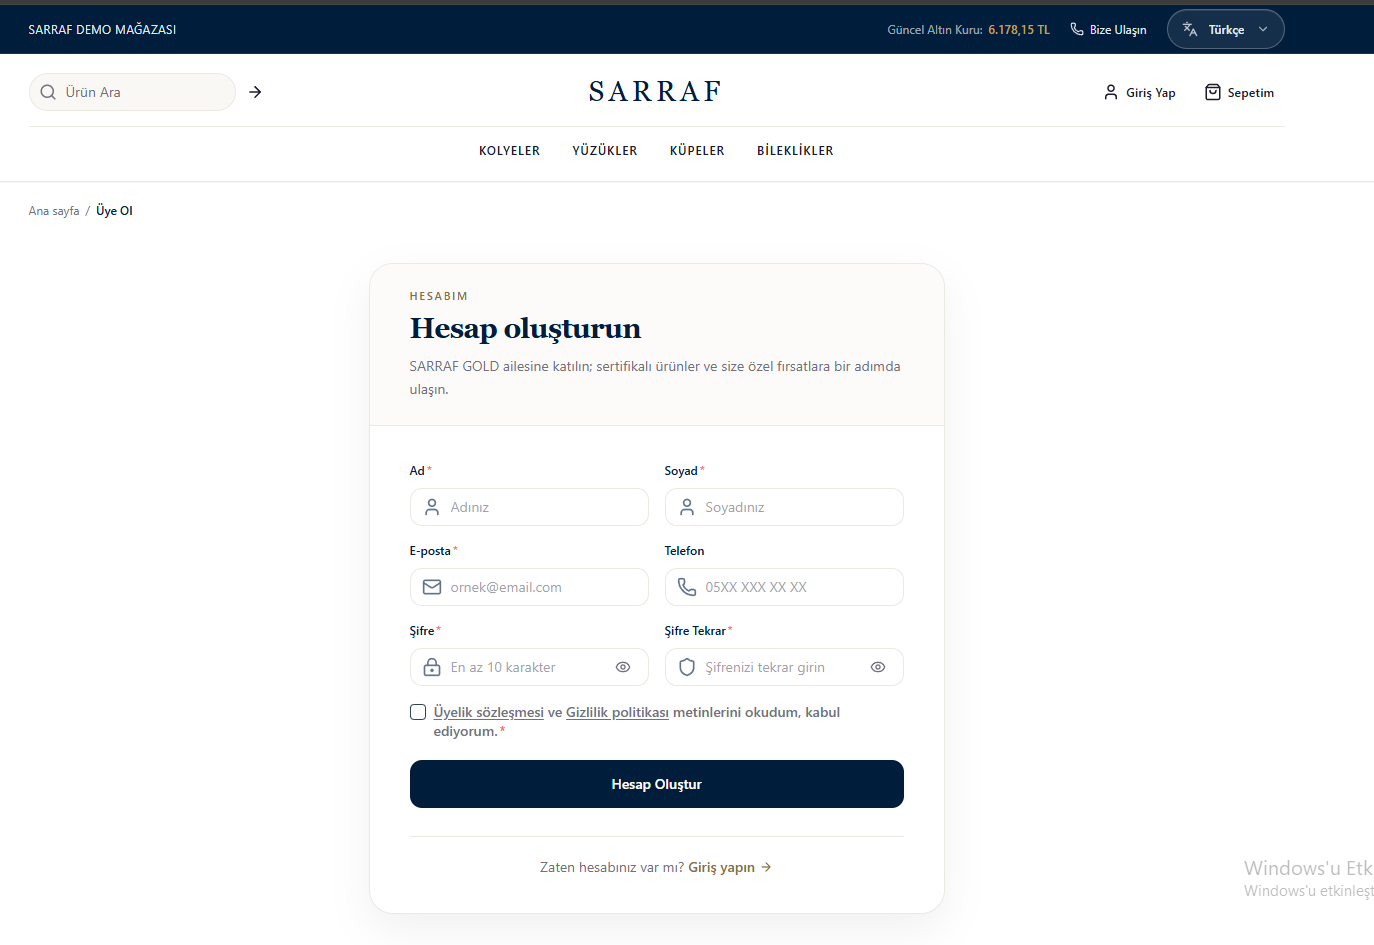Open the Gizlilik politikası link
This screenshot has height=945, width=1374.
617,712
